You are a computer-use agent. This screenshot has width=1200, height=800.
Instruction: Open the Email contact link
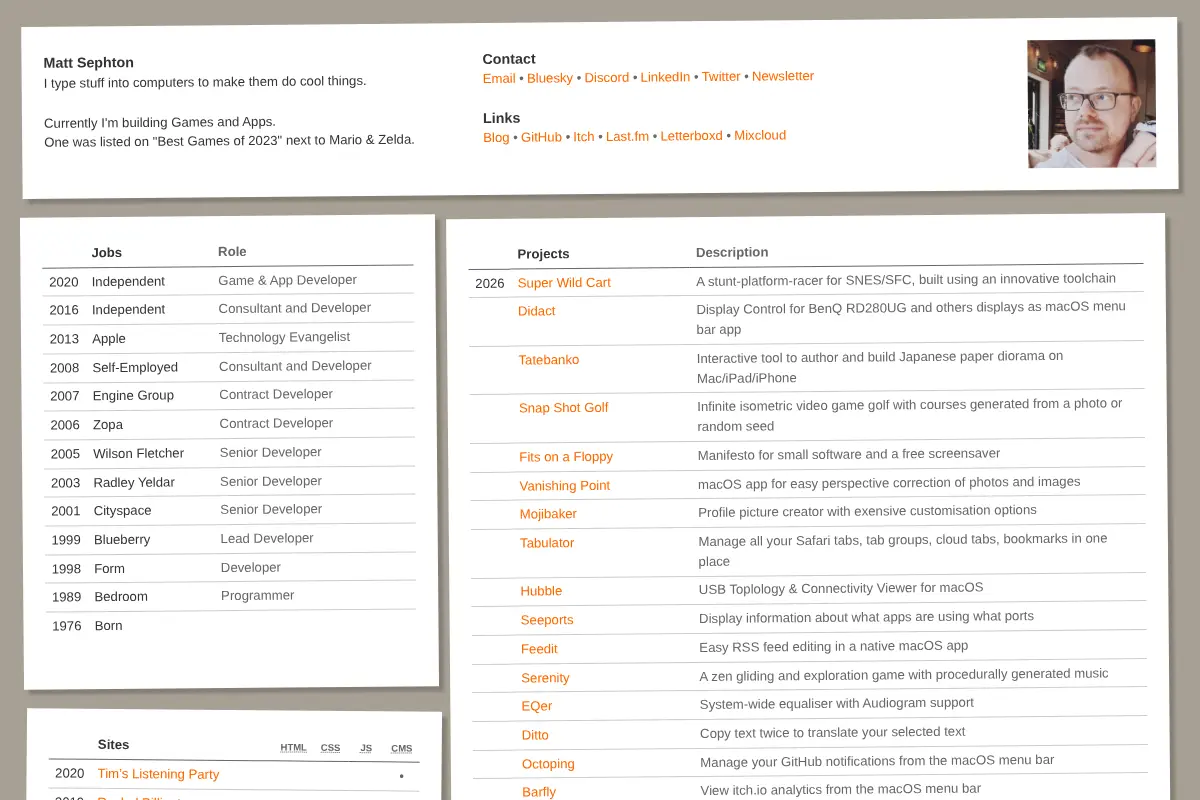pos(499,78)
